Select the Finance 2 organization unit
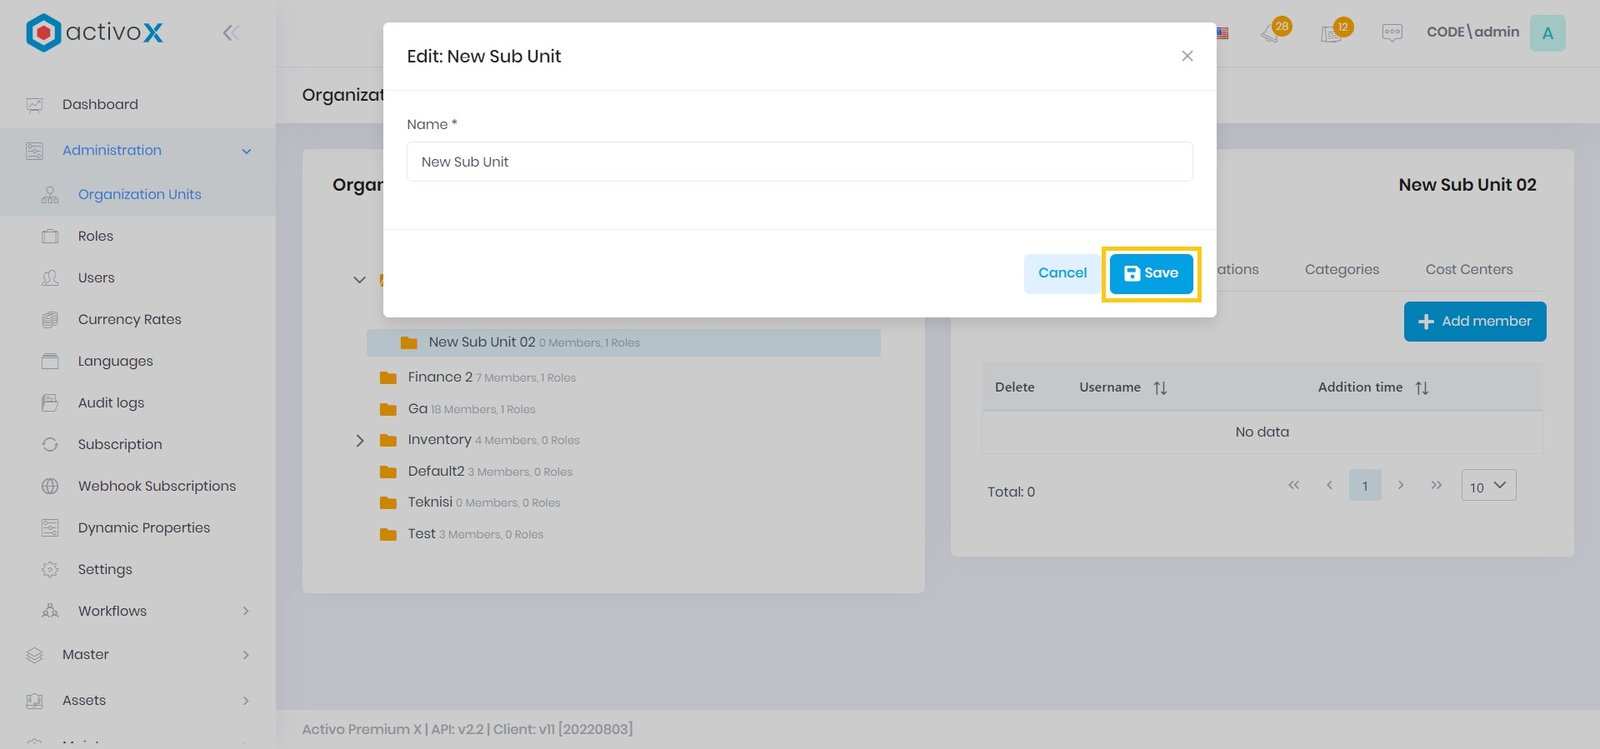This screenshot has width=1600, height=749. click(440, 377)
